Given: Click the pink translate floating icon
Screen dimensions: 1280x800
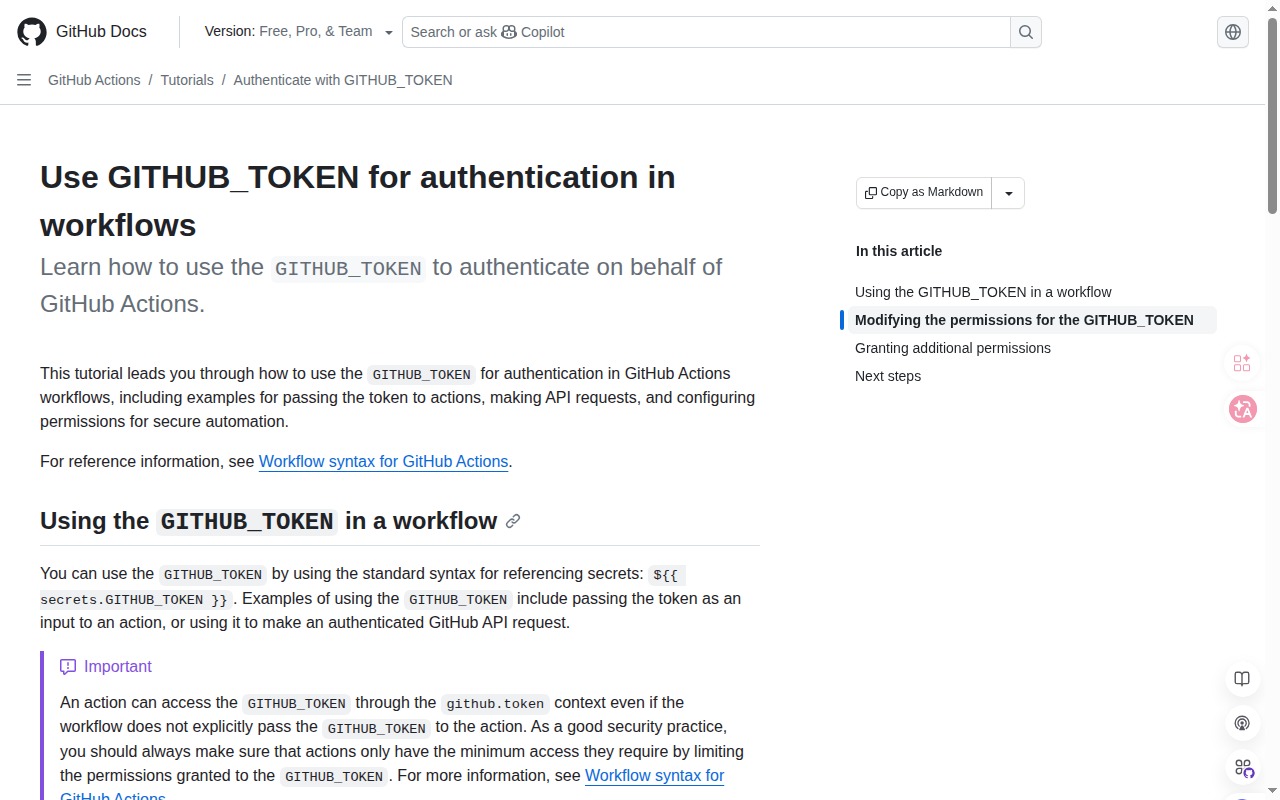Looking at the screenshot, I should tap(1242, 409).
